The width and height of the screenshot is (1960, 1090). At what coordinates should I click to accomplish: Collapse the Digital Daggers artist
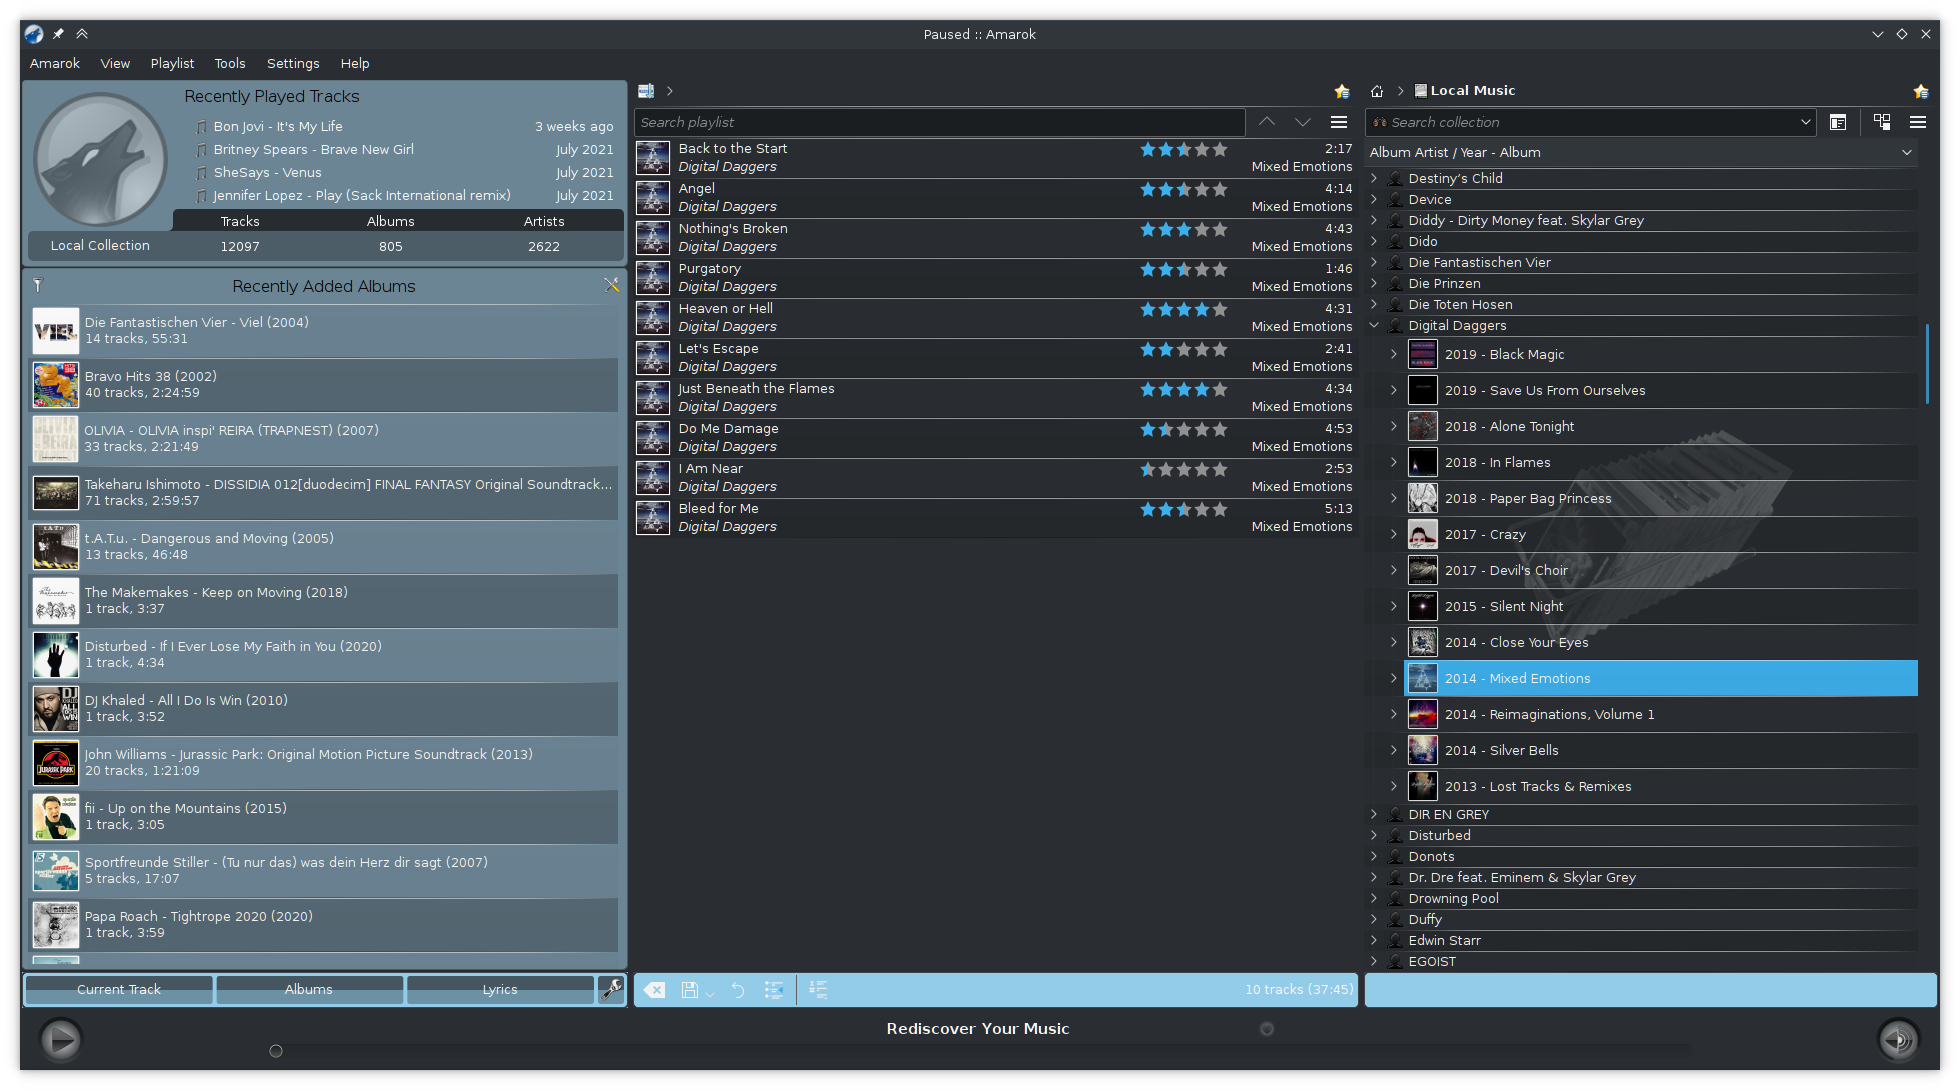tap(1374, 325)
